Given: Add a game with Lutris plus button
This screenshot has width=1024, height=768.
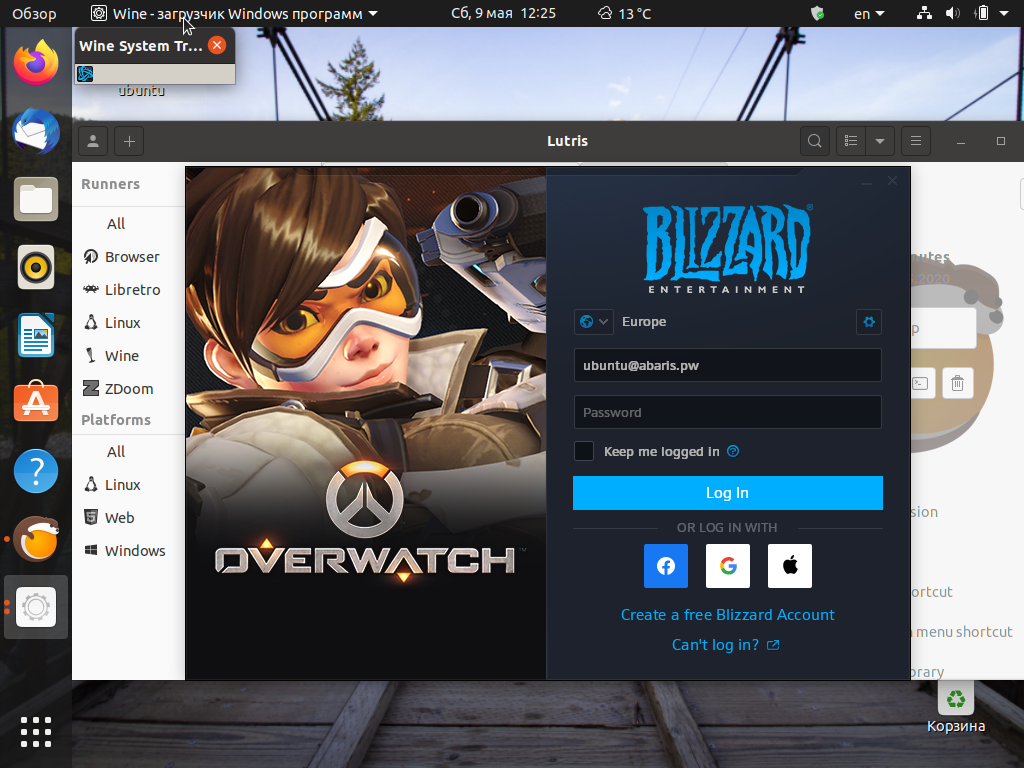Looking at the screenshot, I should click(x=129, y=141).
